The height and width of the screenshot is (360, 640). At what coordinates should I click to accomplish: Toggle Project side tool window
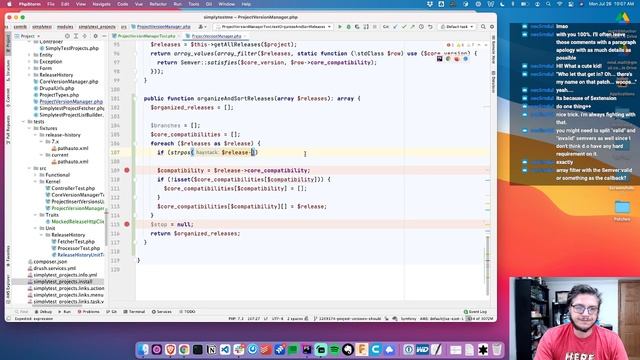[8, 43]
